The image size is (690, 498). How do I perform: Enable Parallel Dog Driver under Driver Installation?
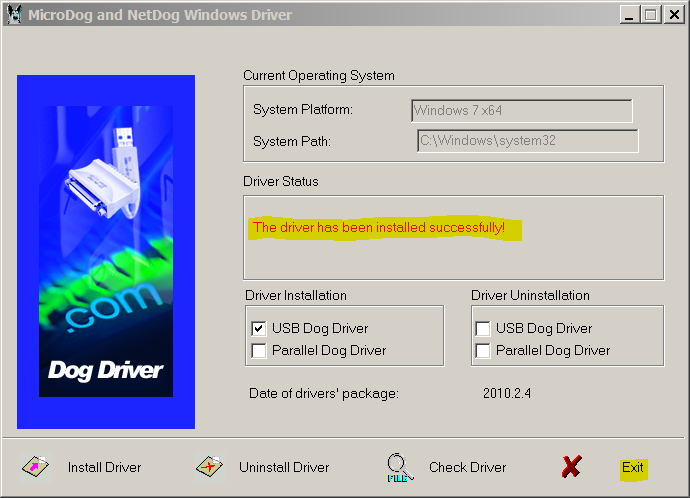pos(259,351)
